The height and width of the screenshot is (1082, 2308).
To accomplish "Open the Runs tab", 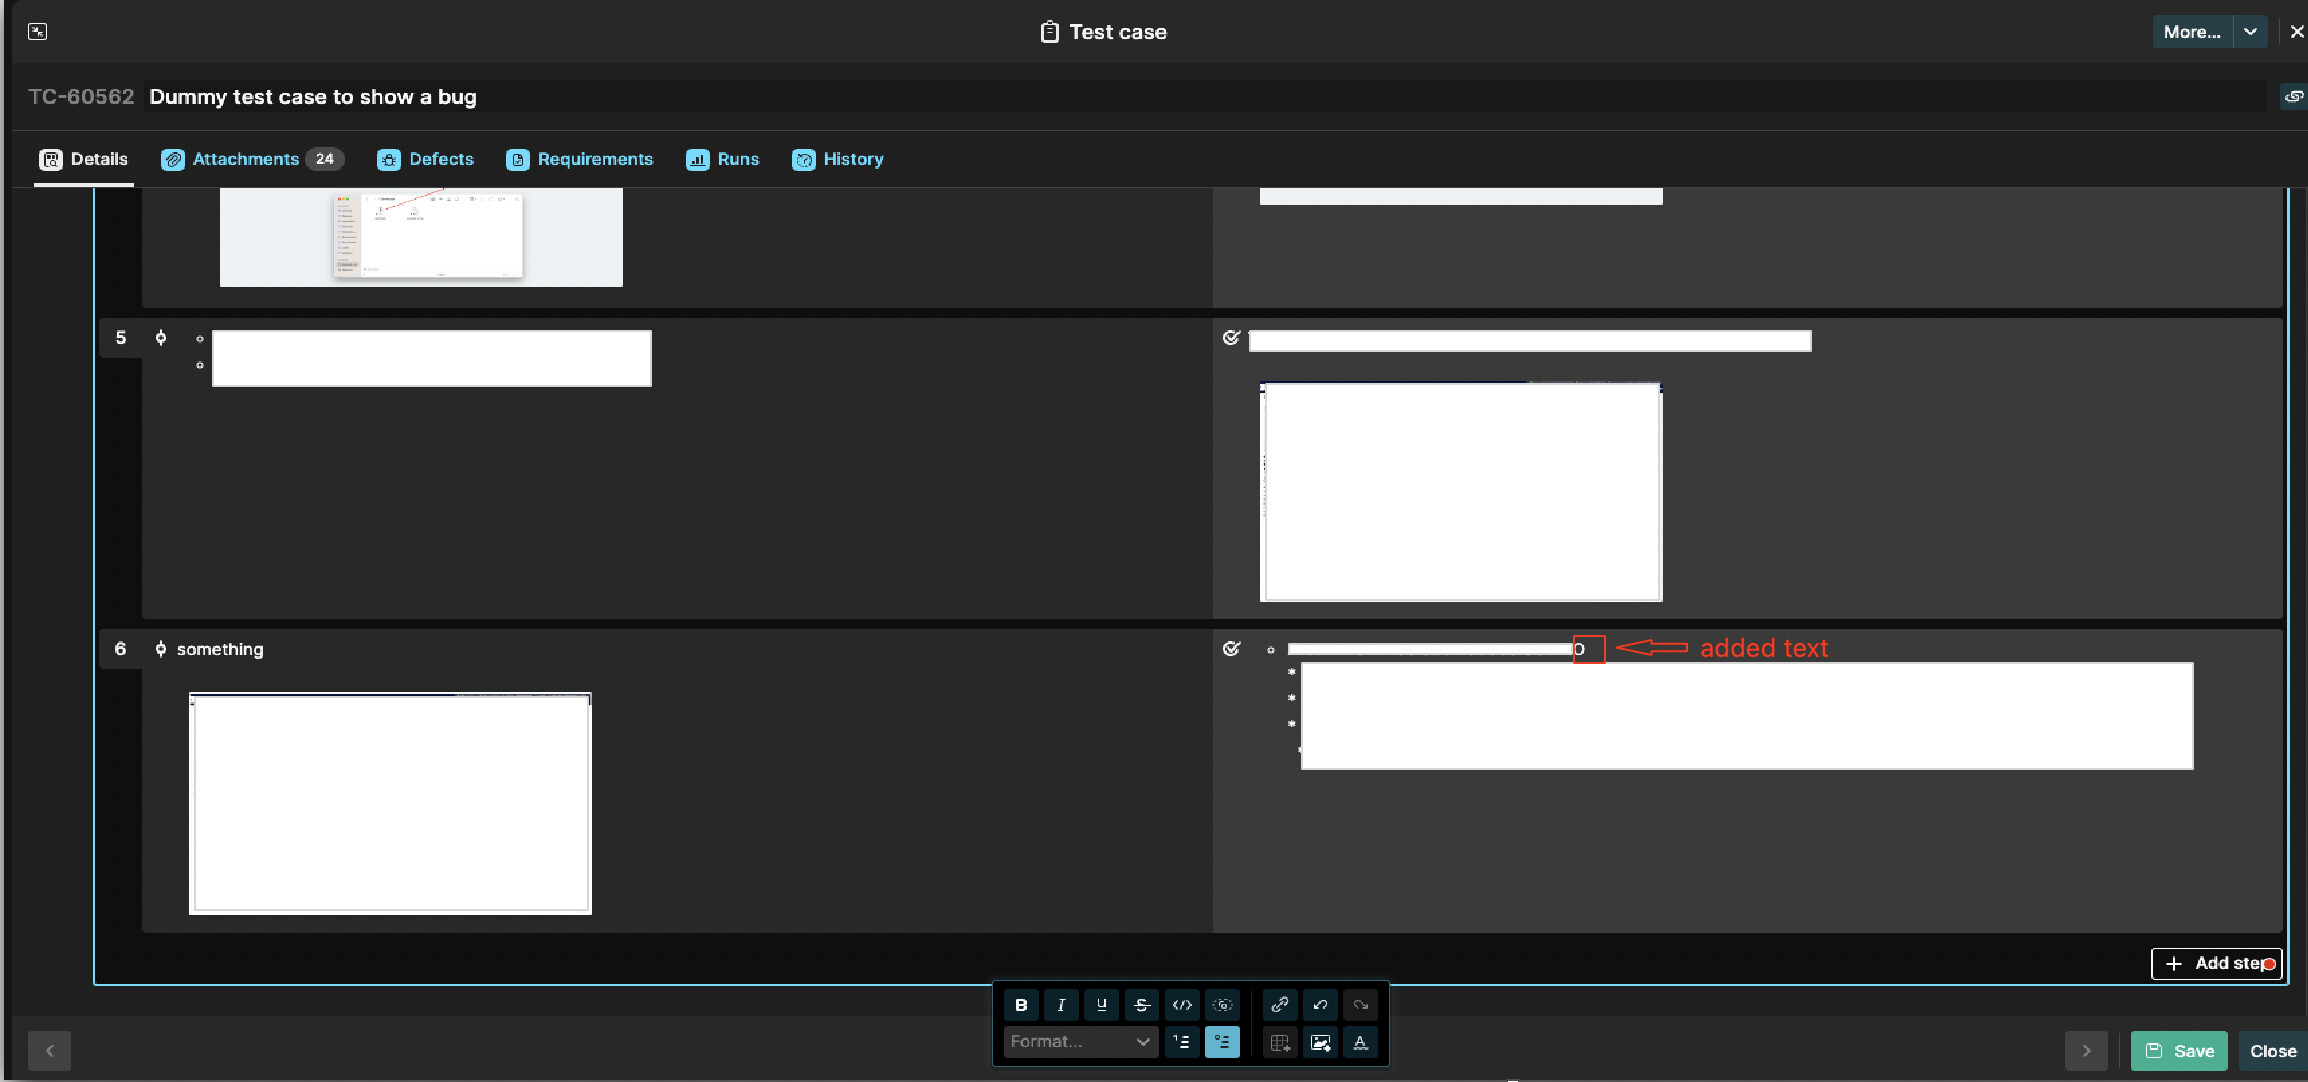I will tap(723, 159).
